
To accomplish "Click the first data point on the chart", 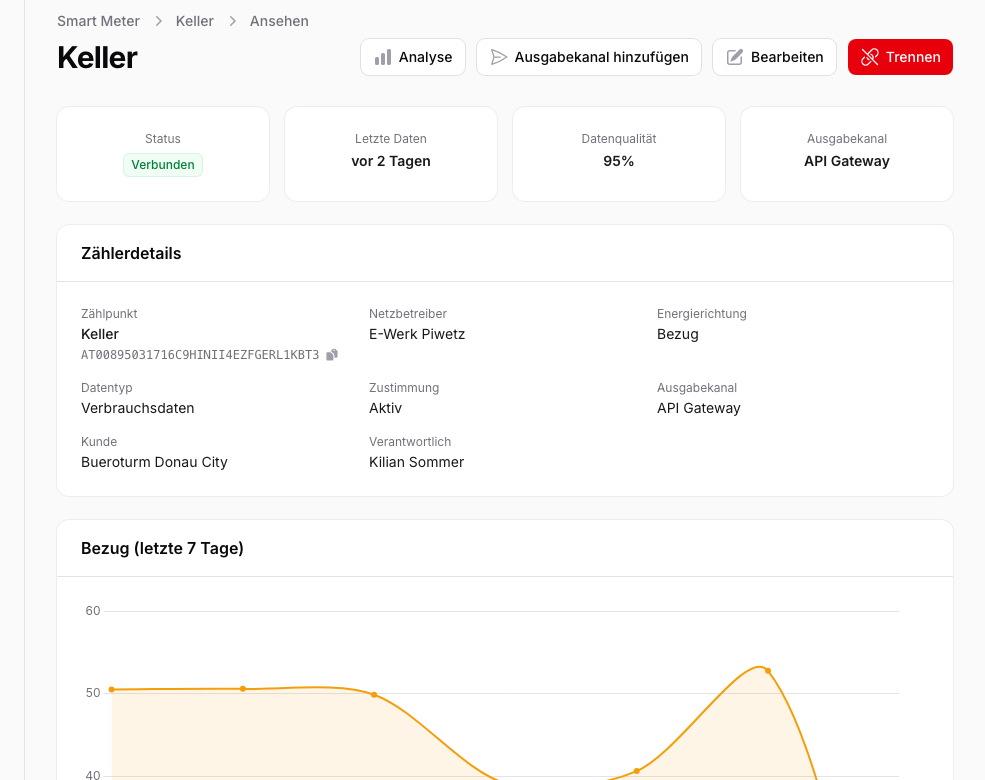I will click(x=110, y=690).
